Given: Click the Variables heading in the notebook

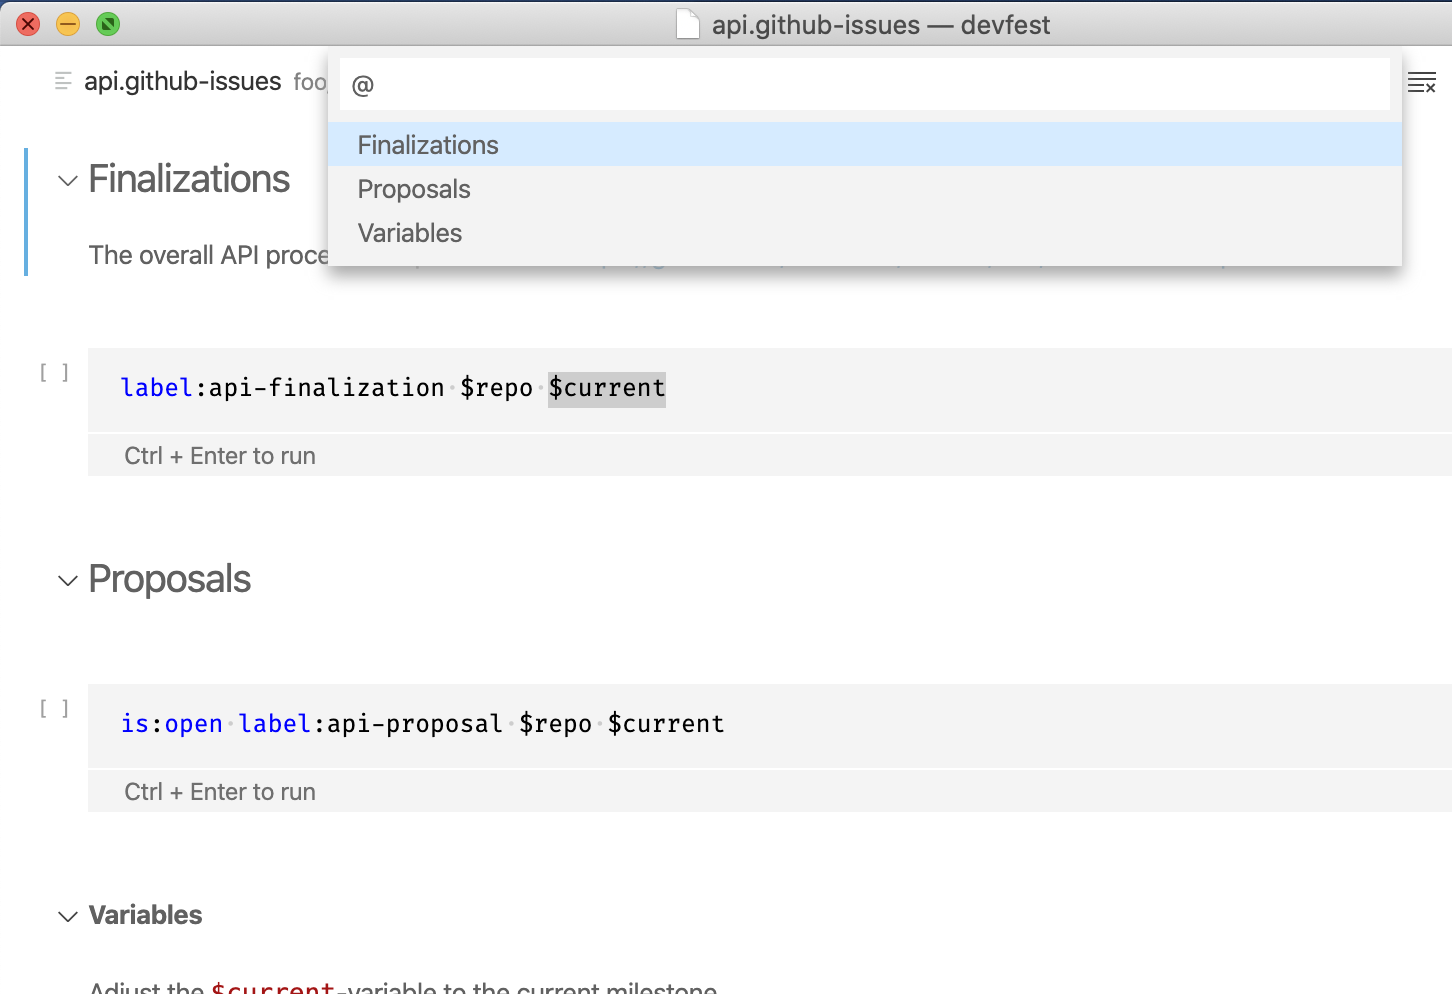Looking at the screenshot, I should pos(145,915).
